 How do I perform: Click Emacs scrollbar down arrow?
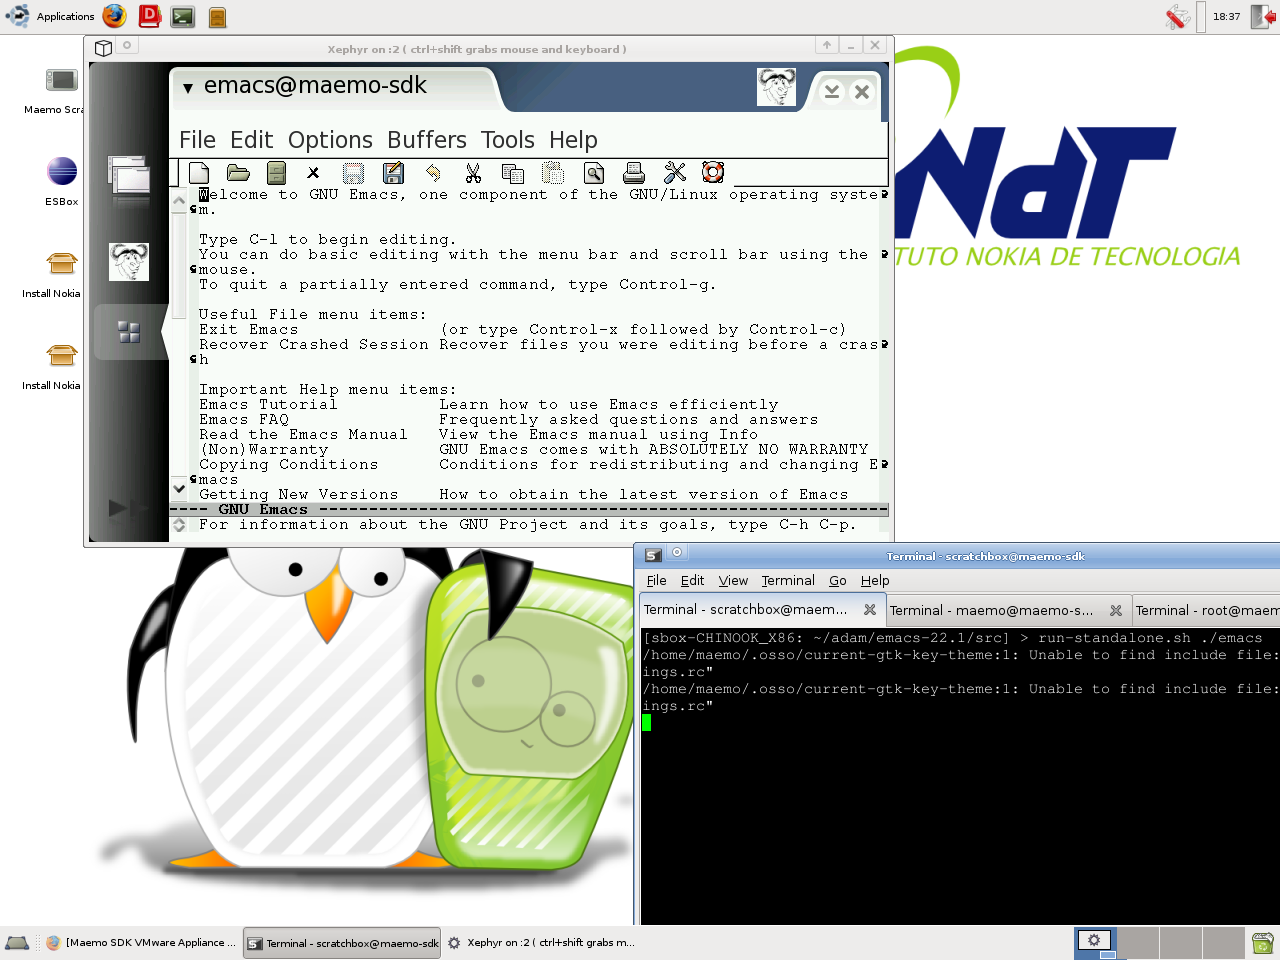pos(179,489)
